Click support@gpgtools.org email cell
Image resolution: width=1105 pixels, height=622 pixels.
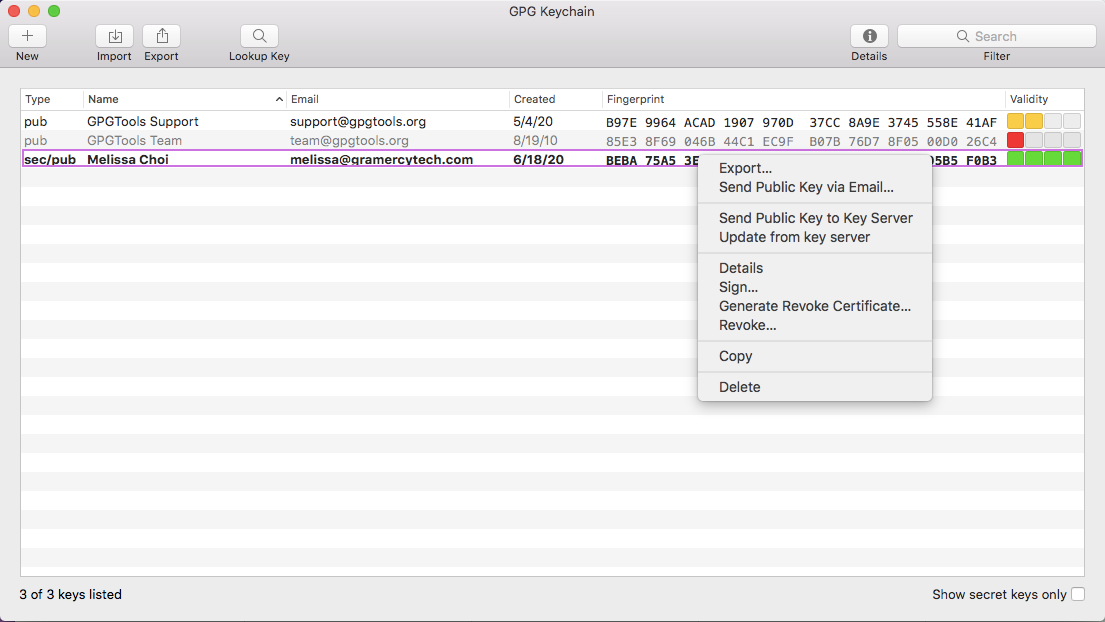pos(358,121)
